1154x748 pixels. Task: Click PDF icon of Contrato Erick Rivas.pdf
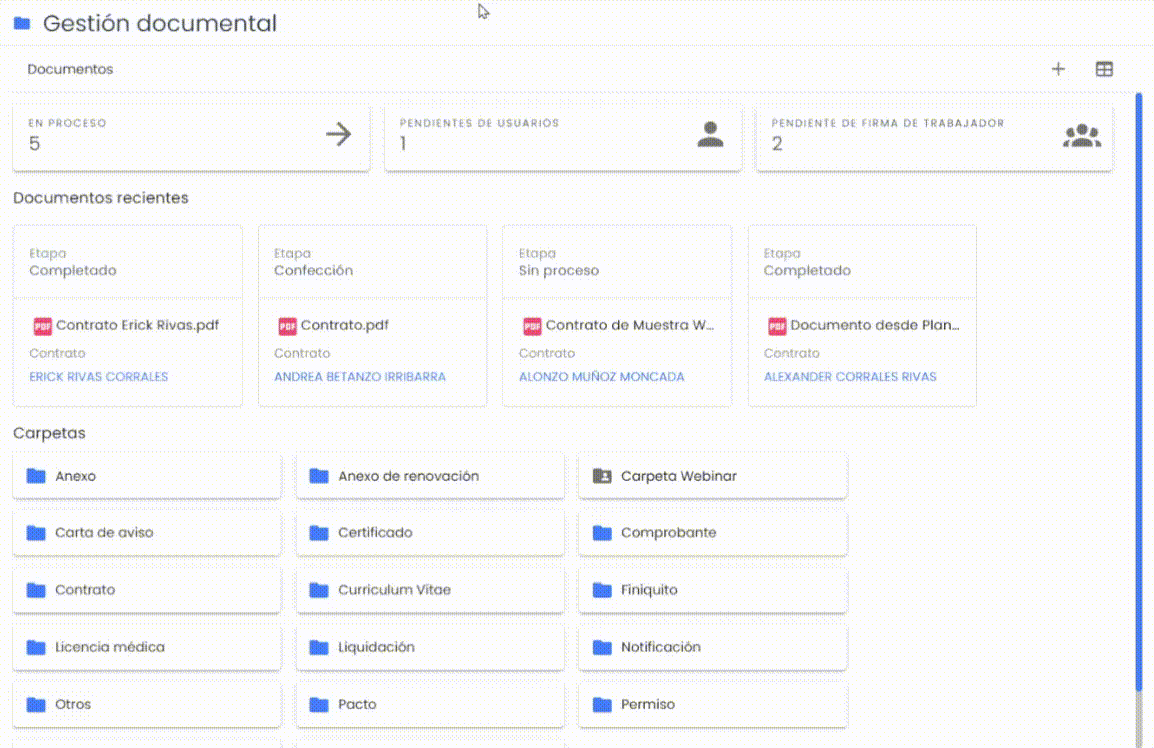[x=42, y=325]
